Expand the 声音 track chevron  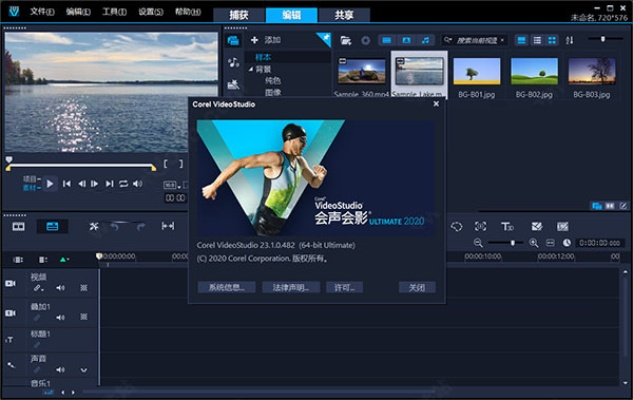pyautogui.click(x=83, y=370)
